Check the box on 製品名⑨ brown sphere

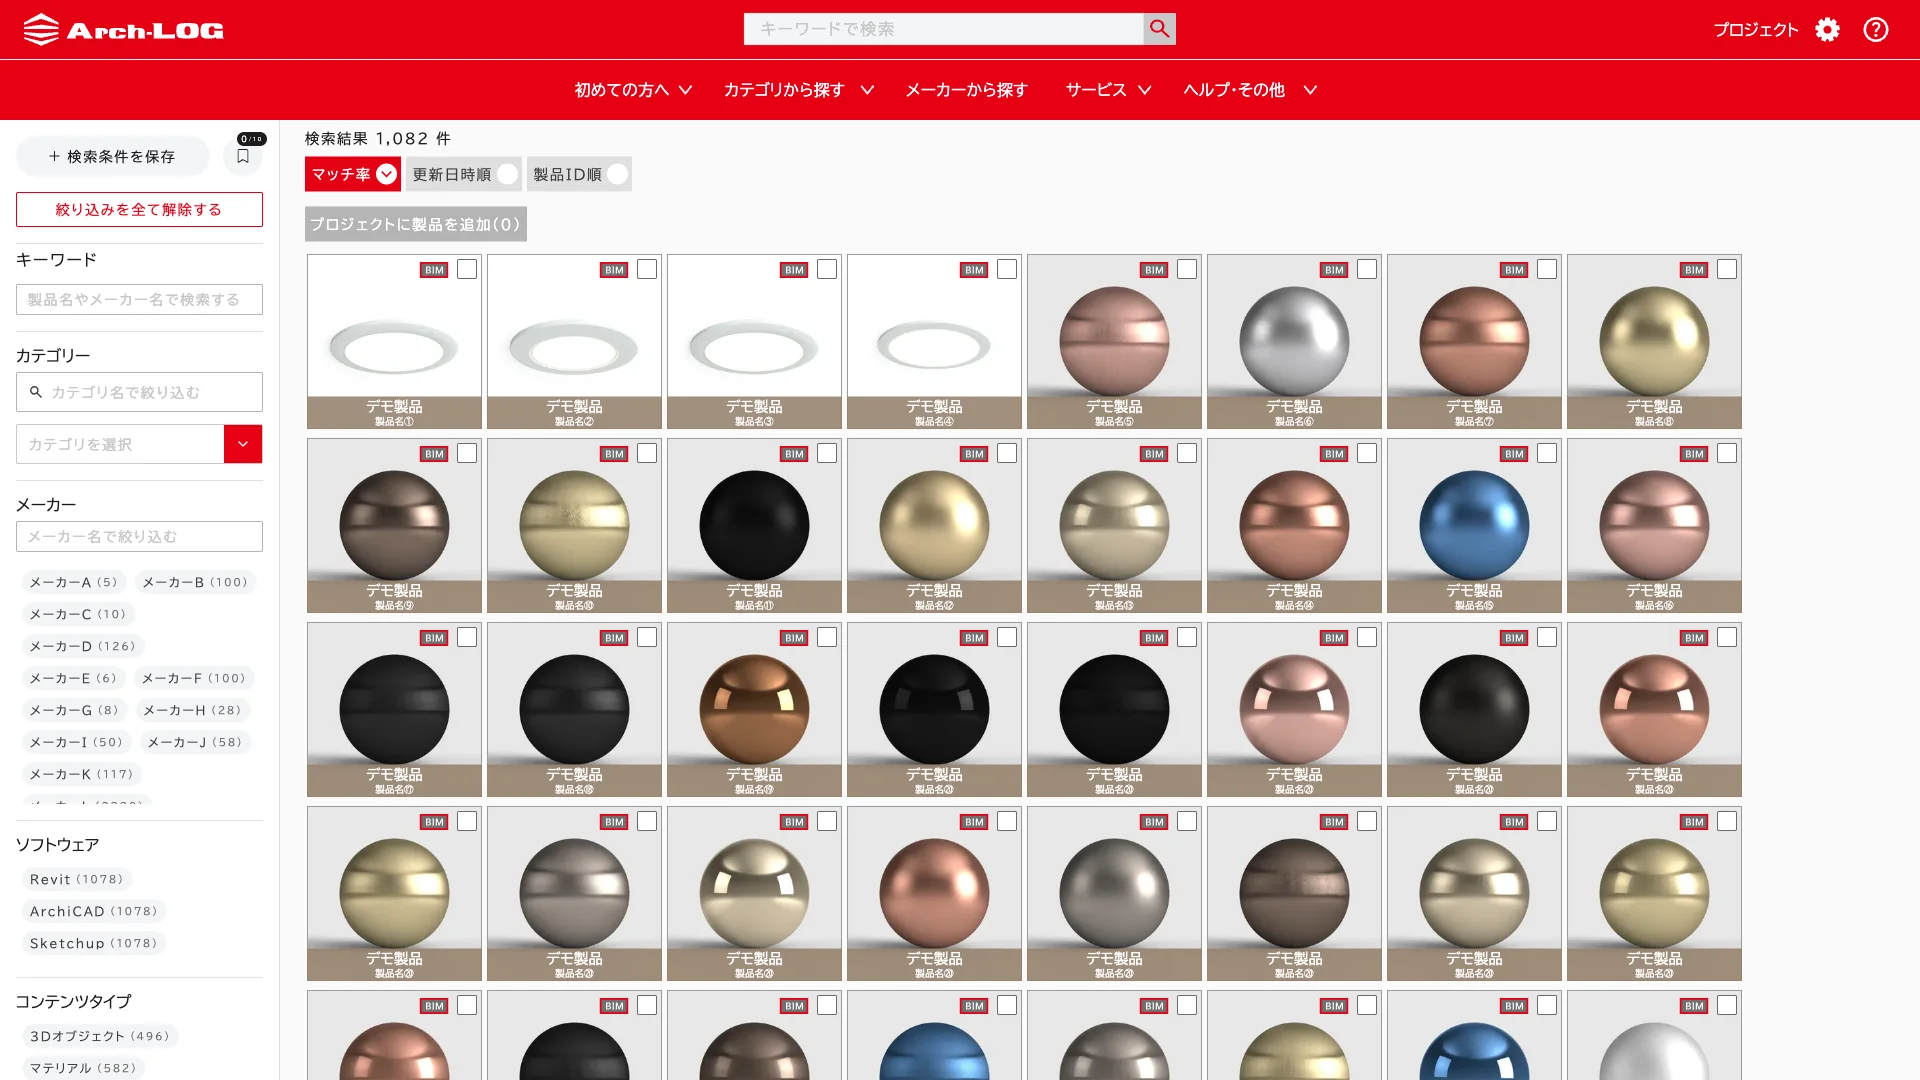(467, 453)
